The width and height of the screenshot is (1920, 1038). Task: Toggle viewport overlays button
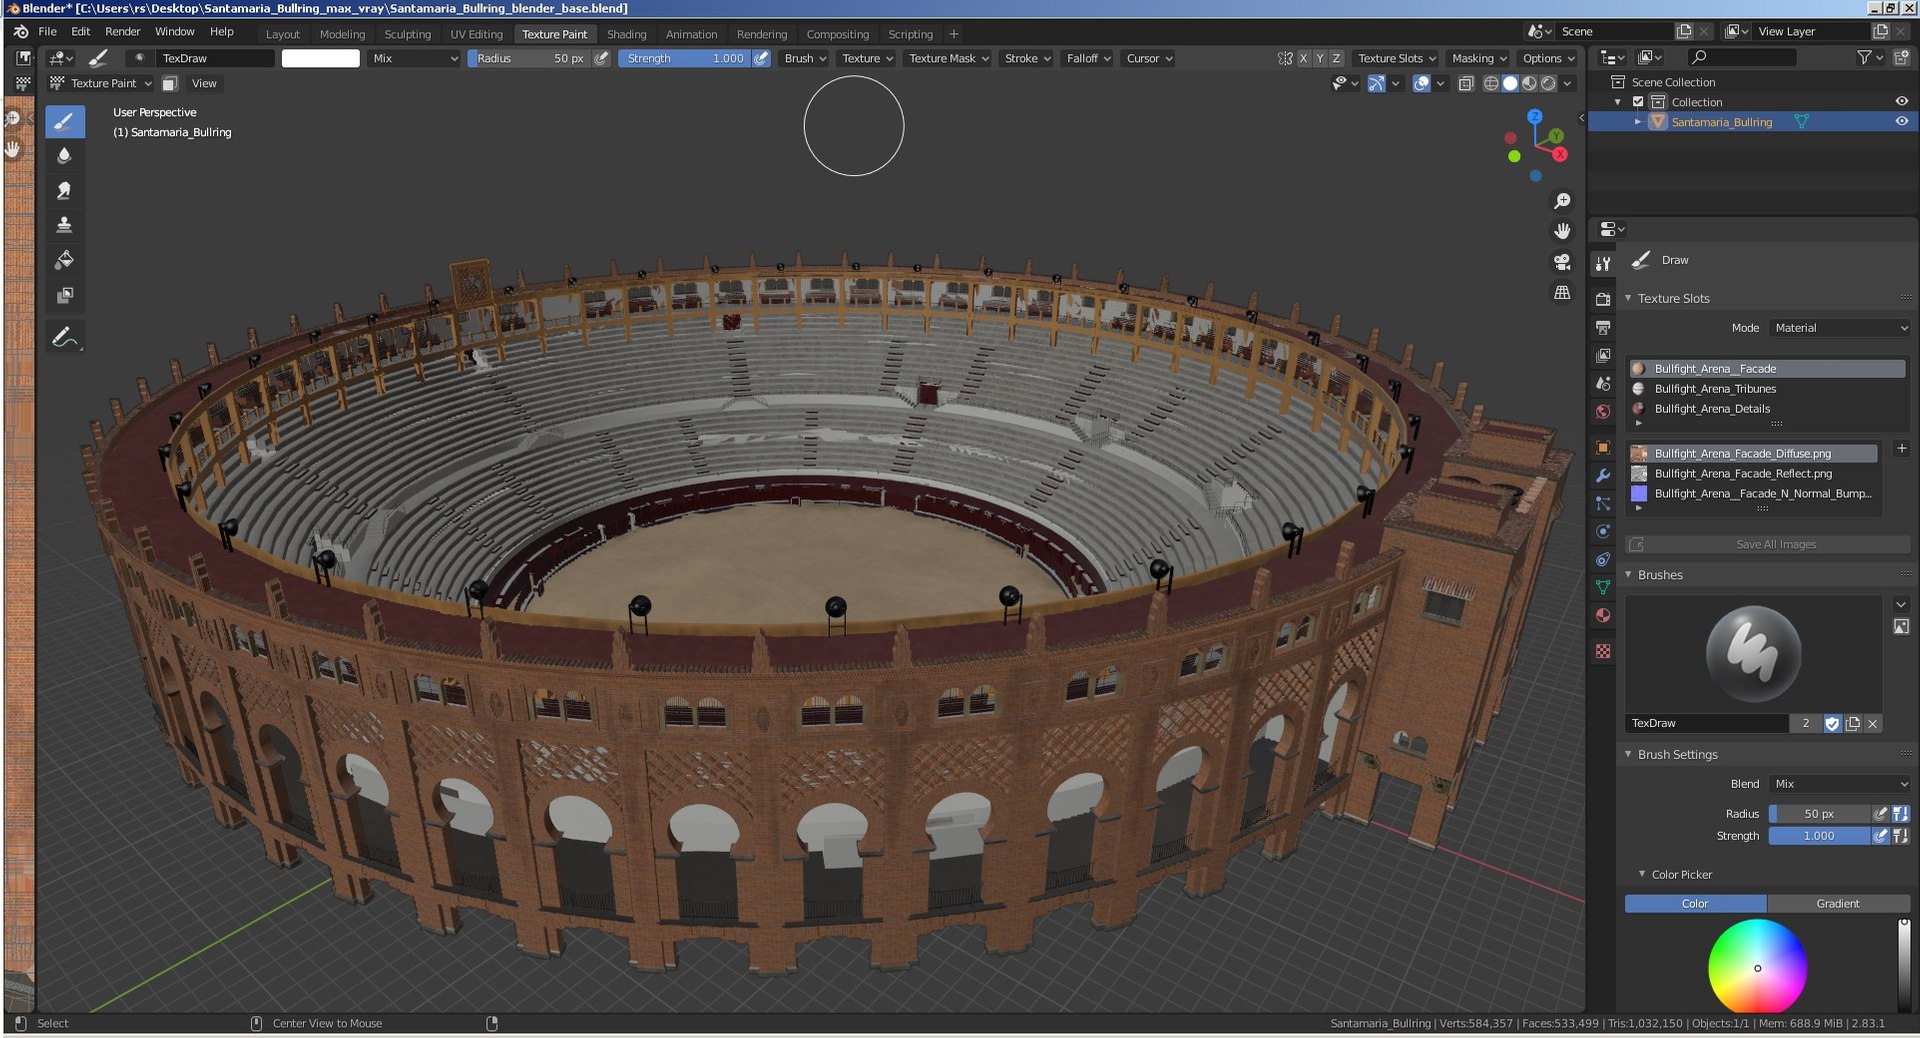point(1421,84)
